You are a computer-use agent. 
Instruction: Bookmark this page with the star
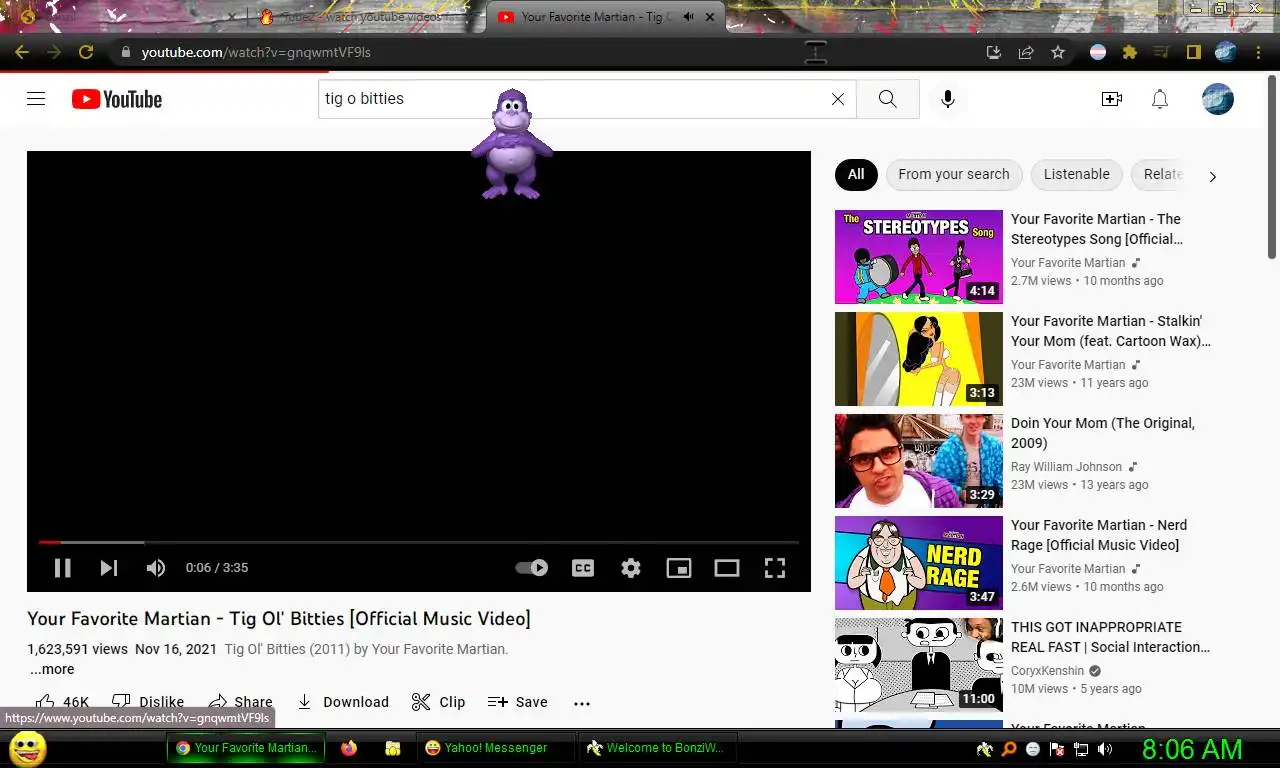point(1058,52)
